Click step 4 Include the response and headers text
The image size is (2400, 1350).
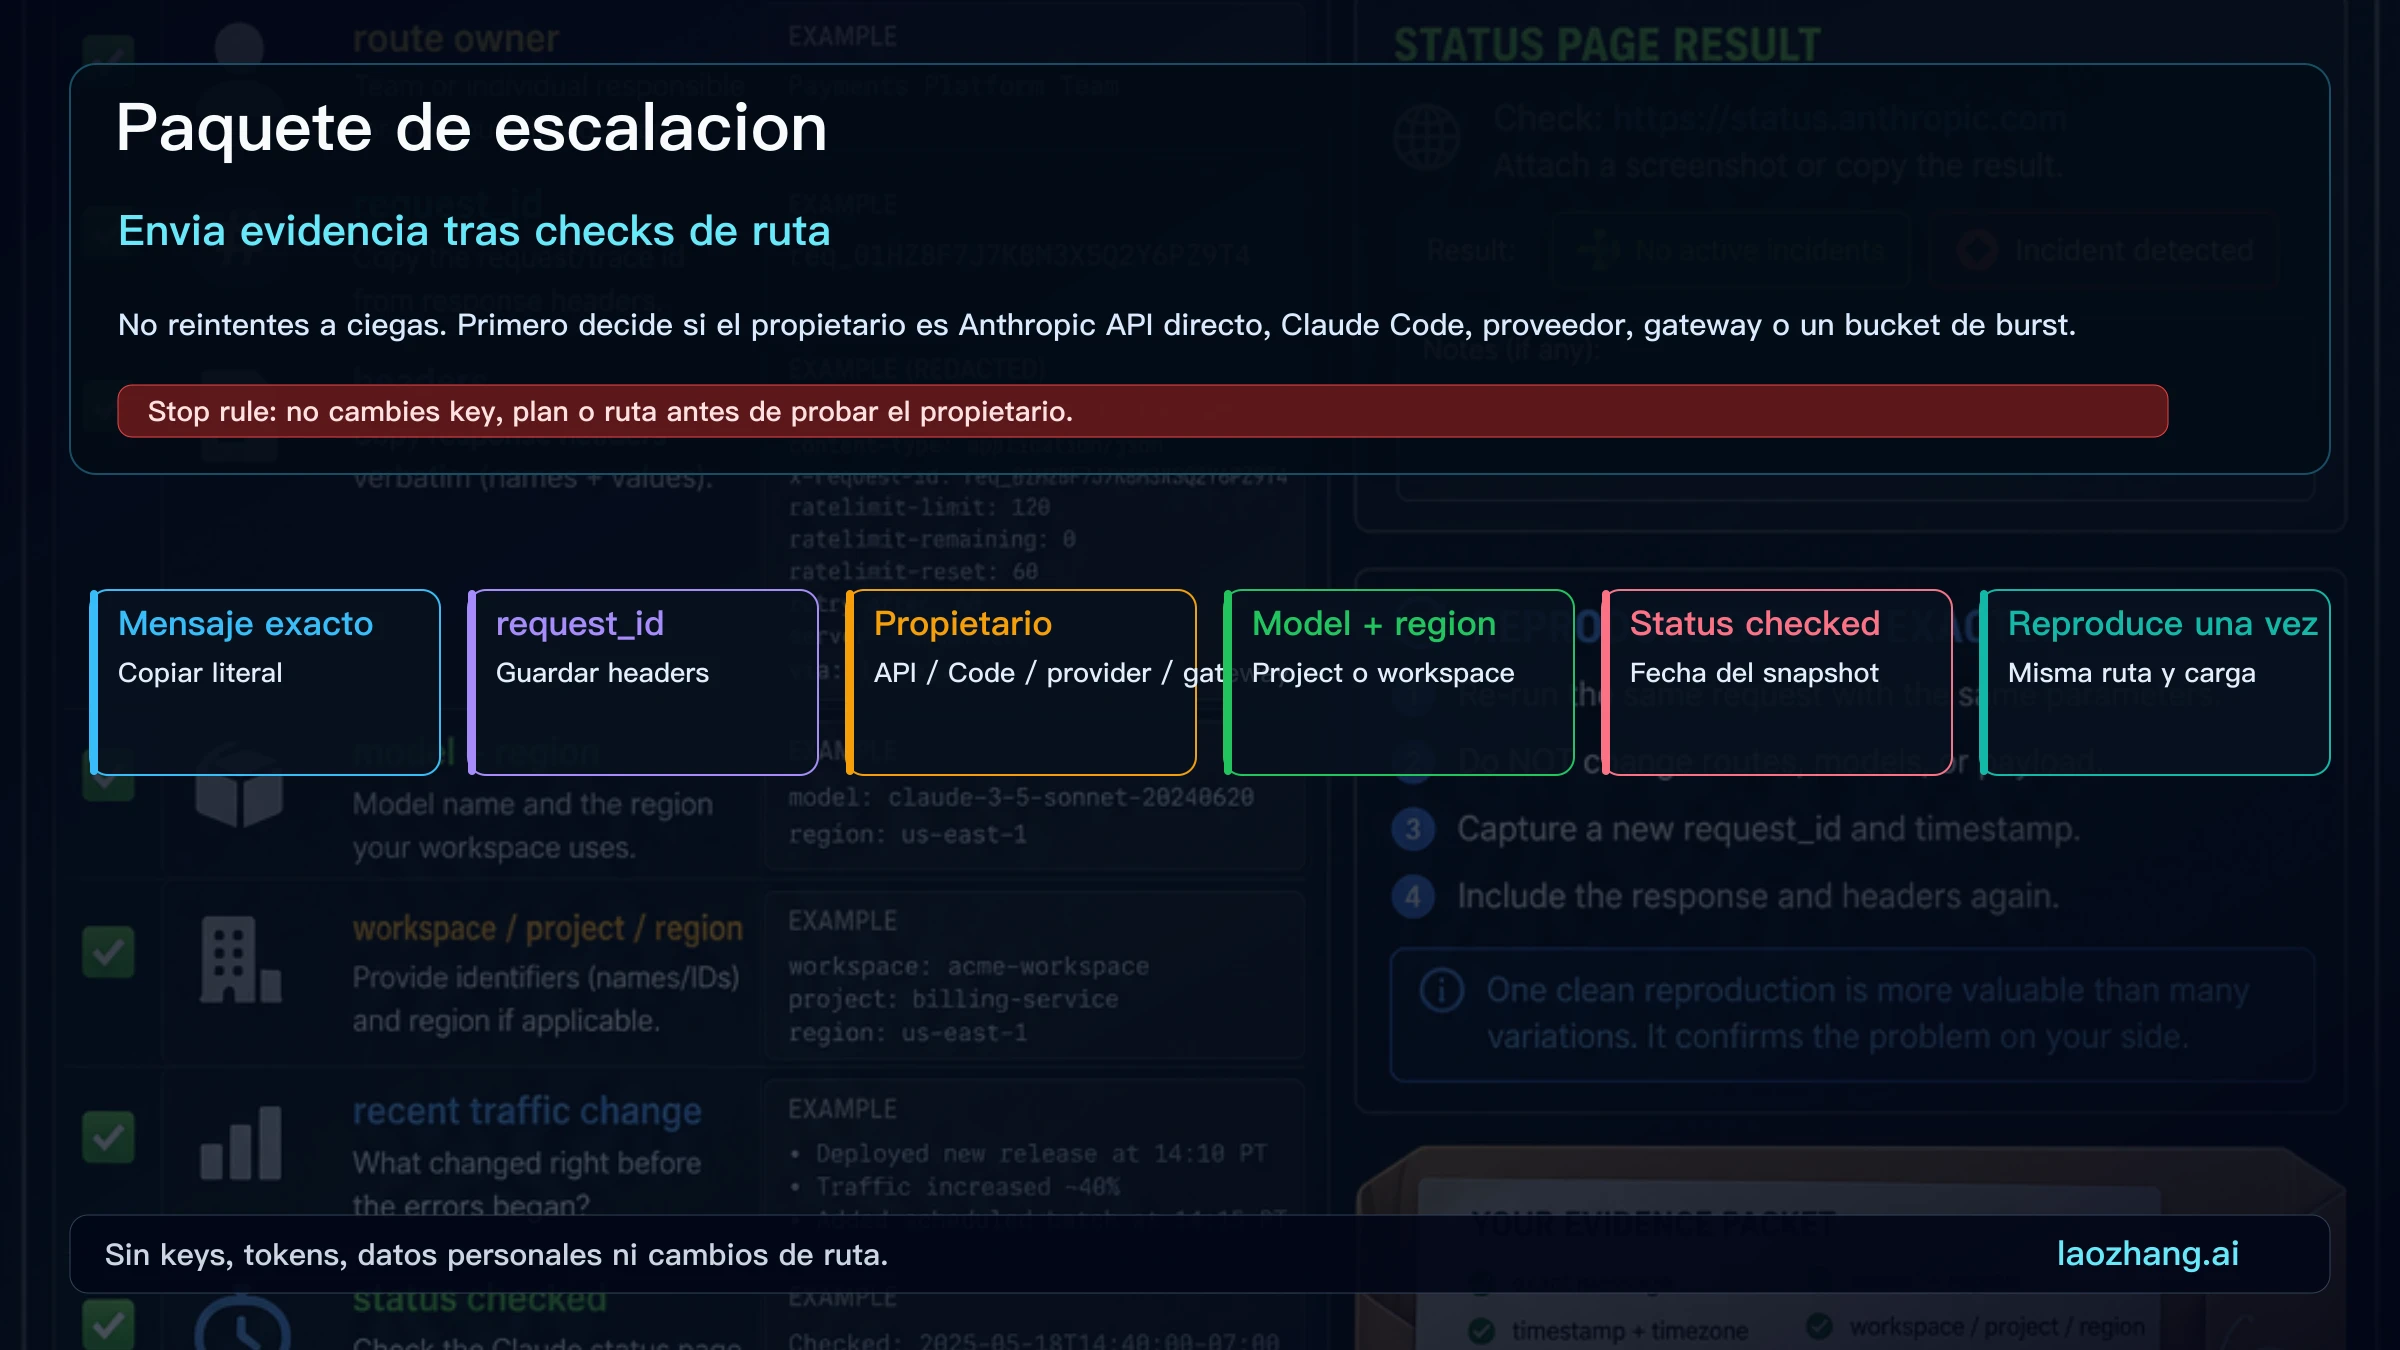1758,896
